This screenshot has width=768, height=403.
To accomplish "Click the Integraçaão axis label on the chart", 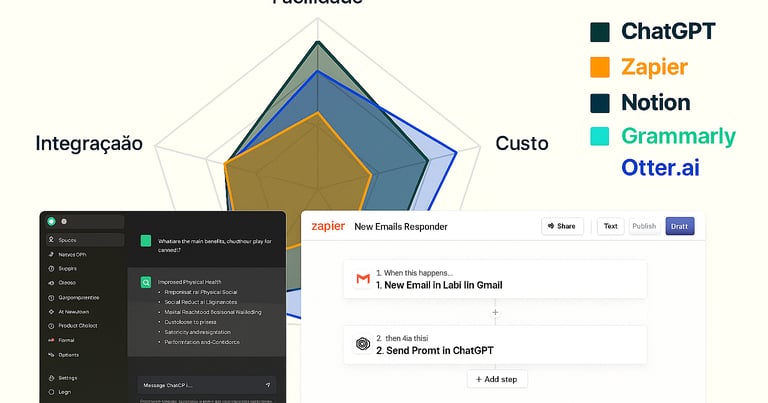I will click(x=89, y=143).
